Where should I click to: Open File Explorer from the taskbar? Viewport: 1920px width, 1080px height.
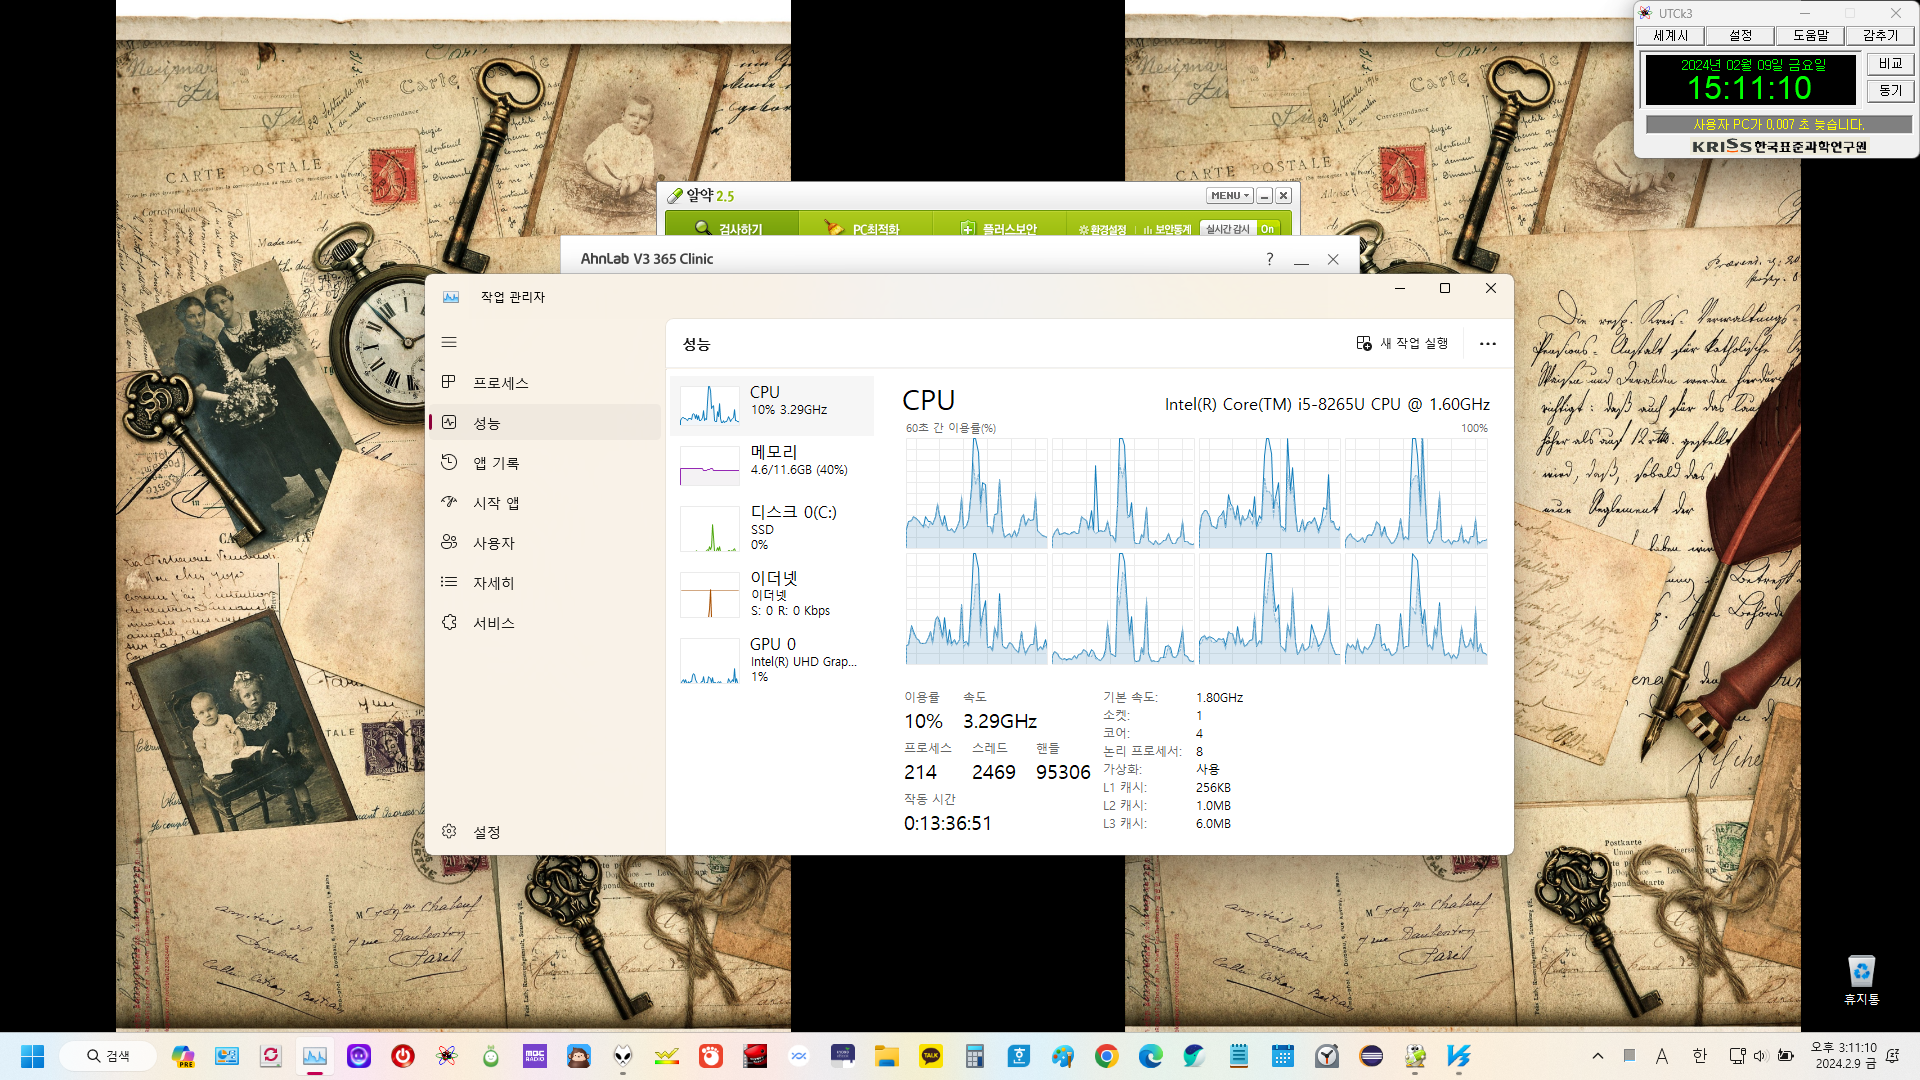(887, 1056)
